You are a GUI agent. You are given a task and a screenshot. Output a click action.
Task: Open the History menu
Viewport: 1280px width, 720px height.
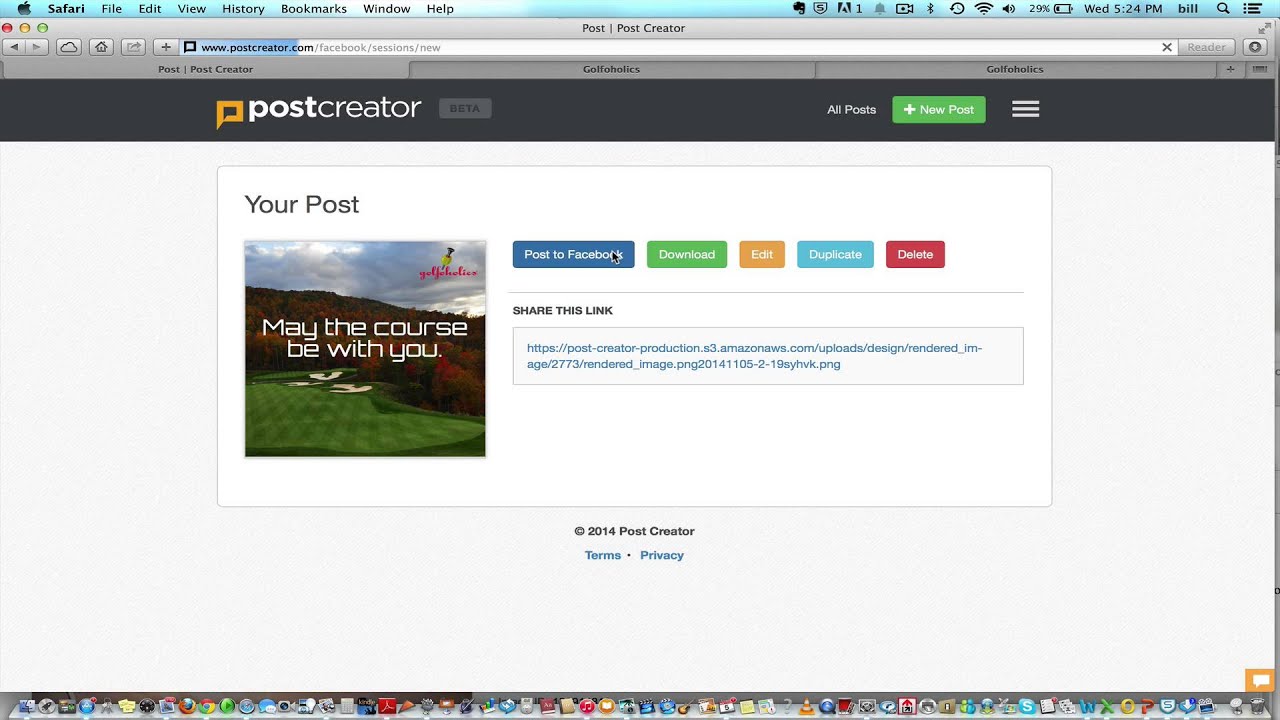click(243, 8)
